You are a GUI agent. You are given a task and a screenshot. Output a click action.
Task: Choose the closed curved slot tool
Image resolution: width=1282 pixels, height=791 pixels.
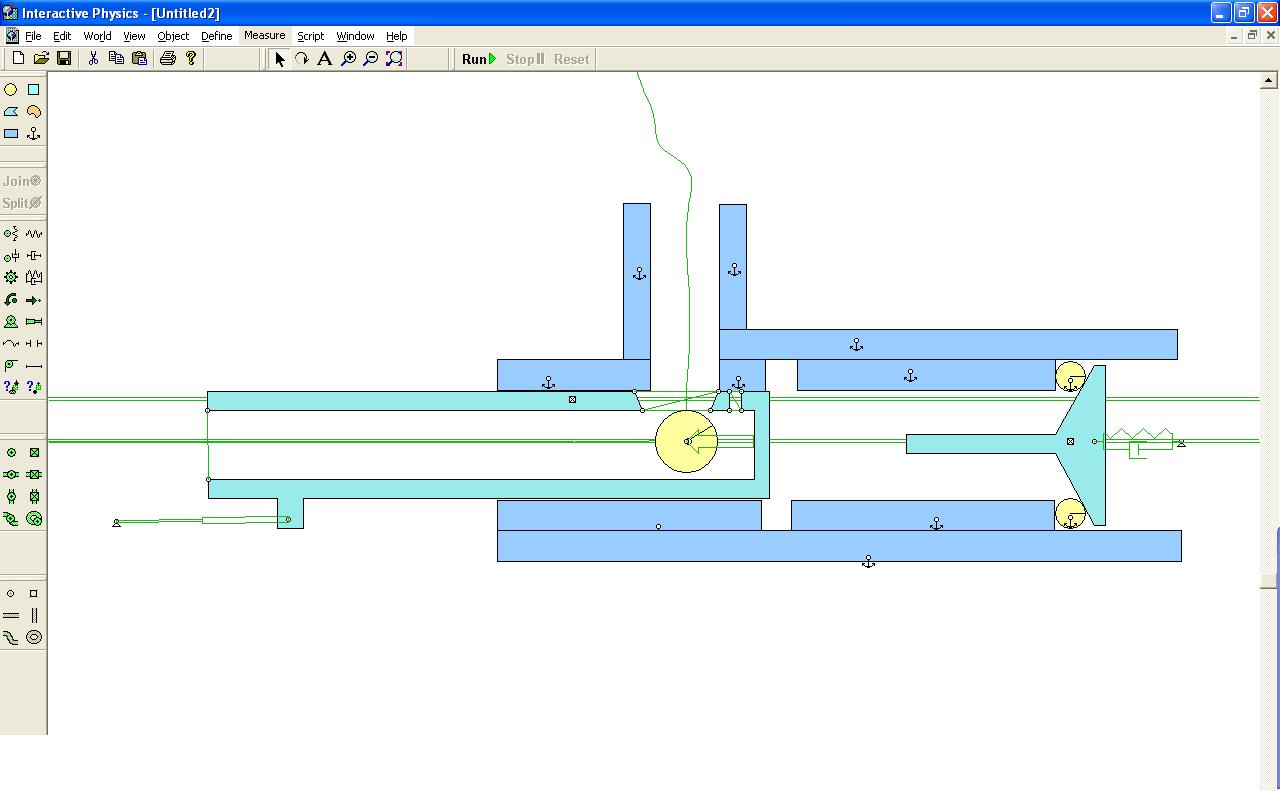click(x=34, y=637)
